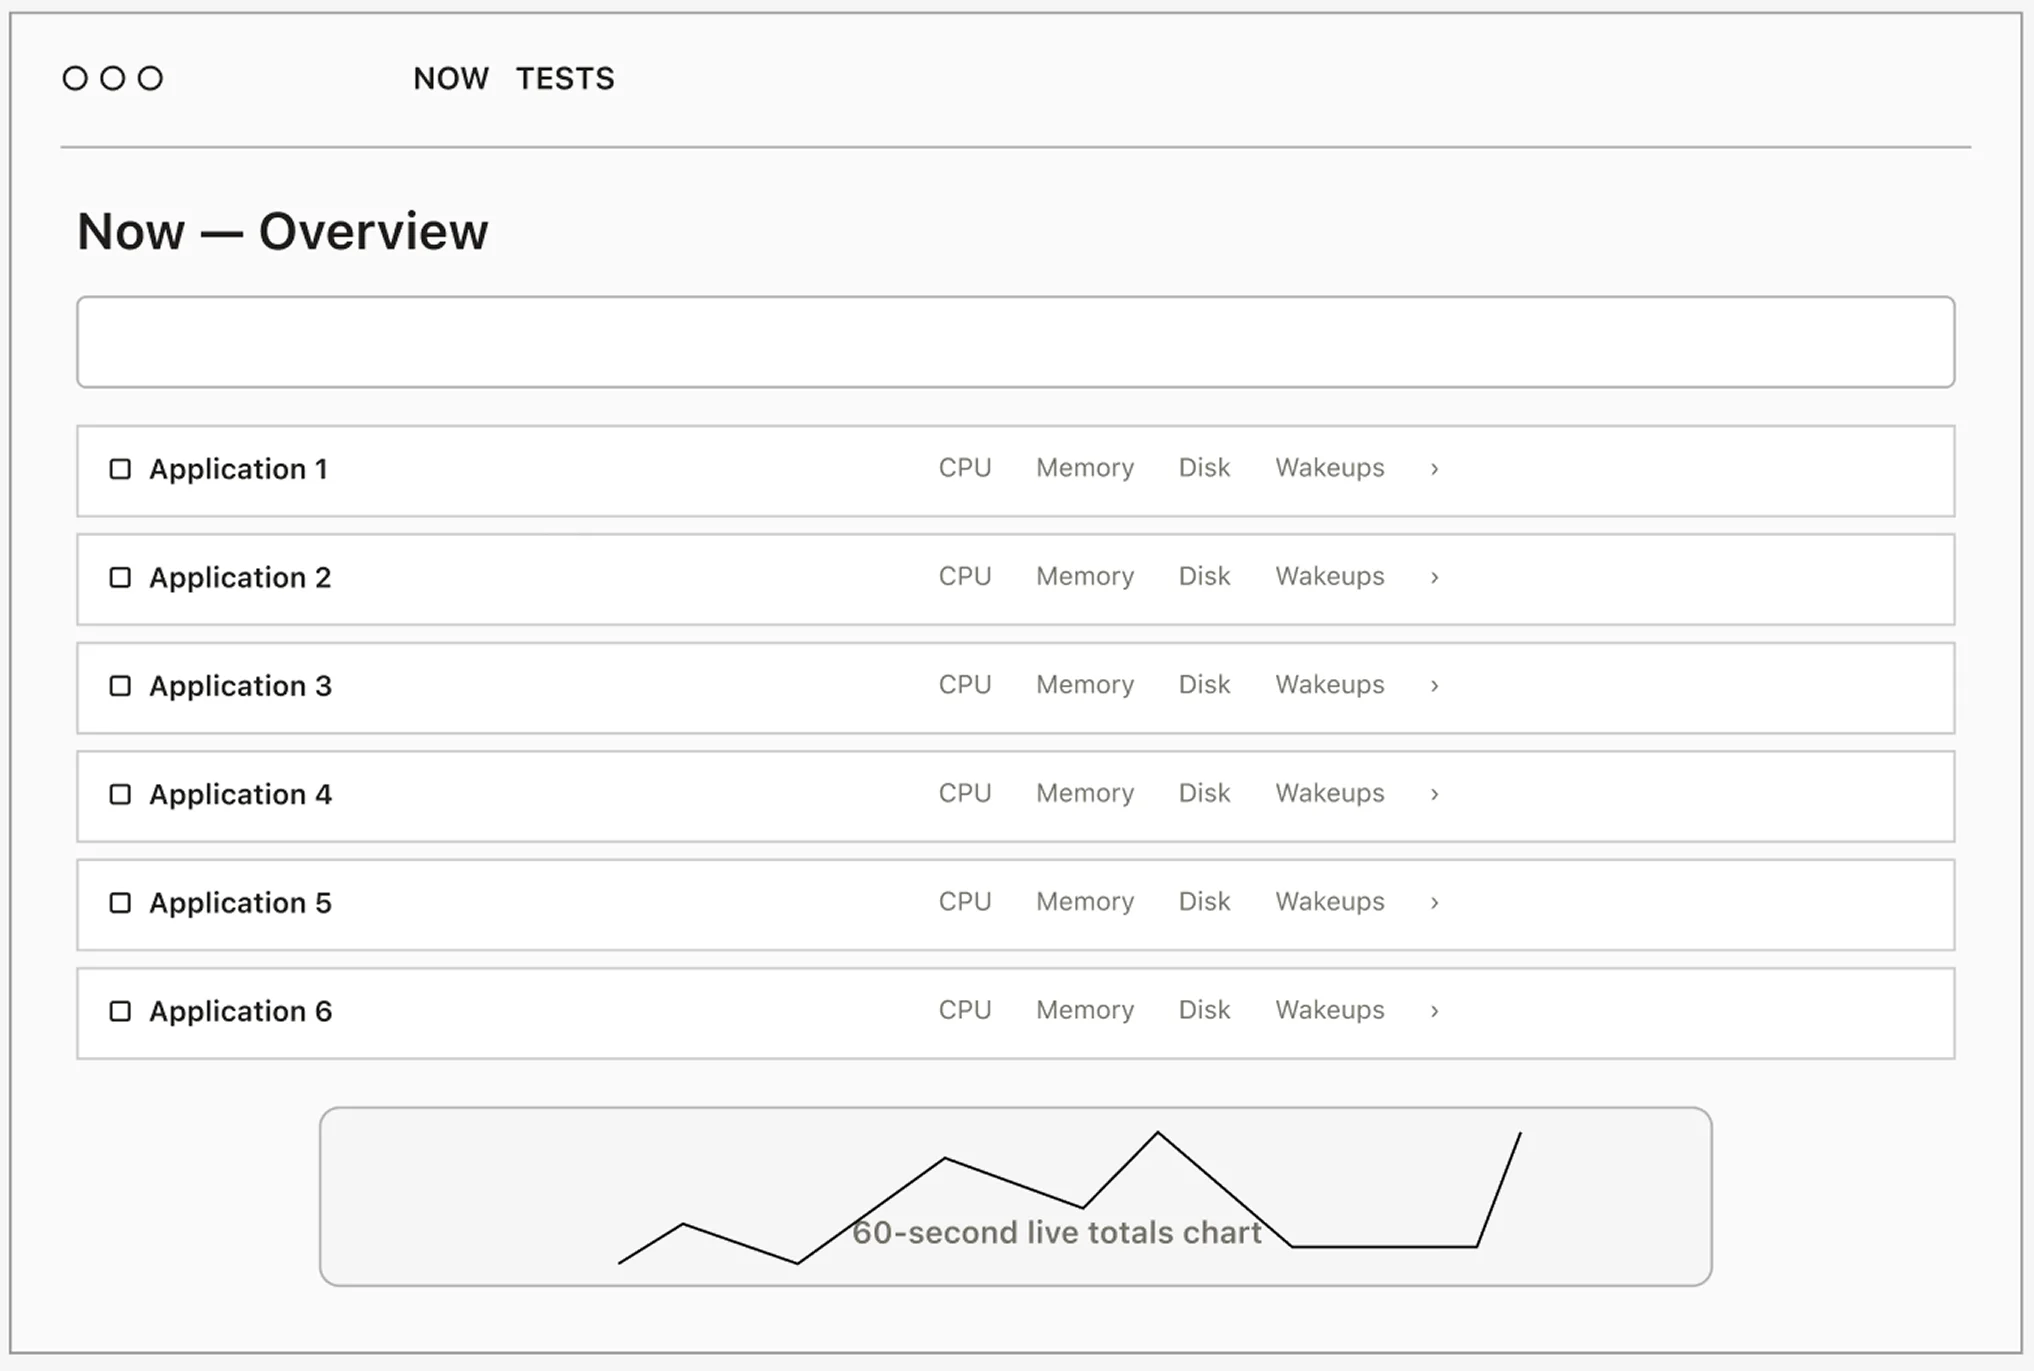Select Memory in the Application 1 row

tap(1085, 468)
